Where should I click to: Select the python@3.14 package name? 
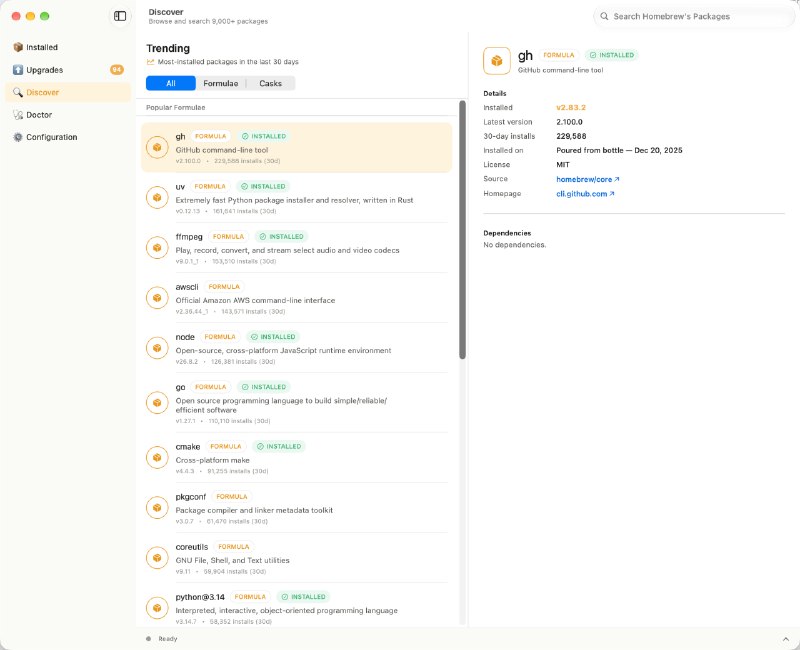(200, 597)
